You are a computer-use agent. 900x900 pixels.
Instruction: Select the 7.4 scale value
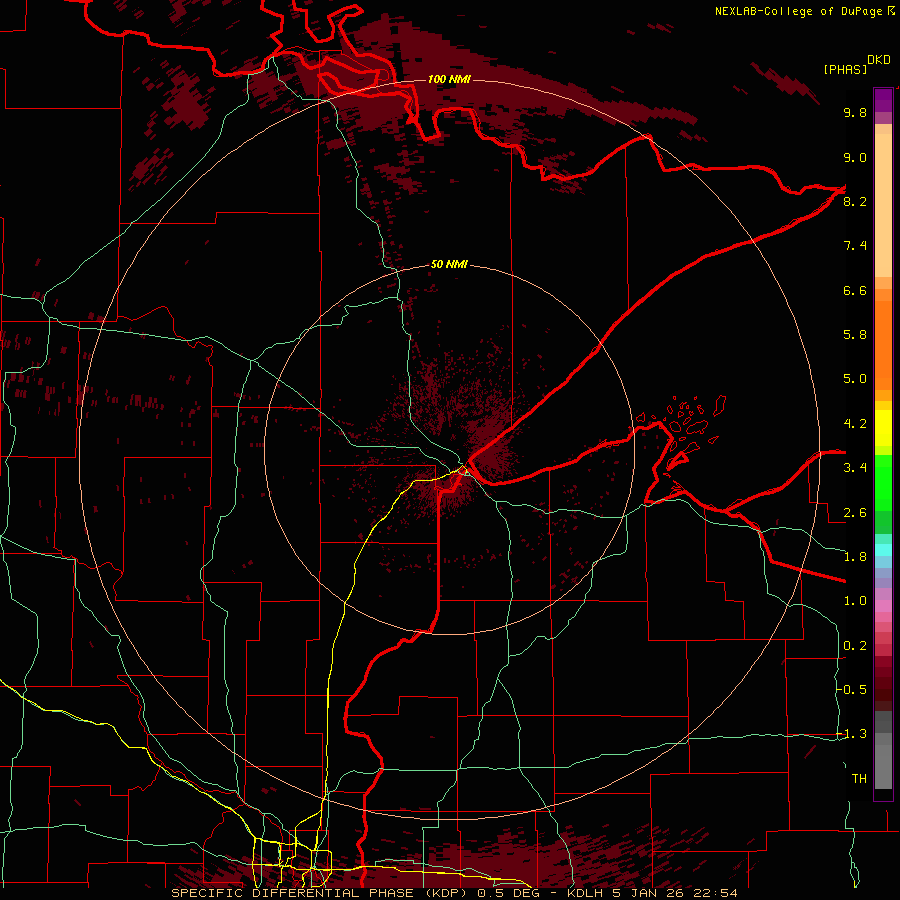point(855,246)
